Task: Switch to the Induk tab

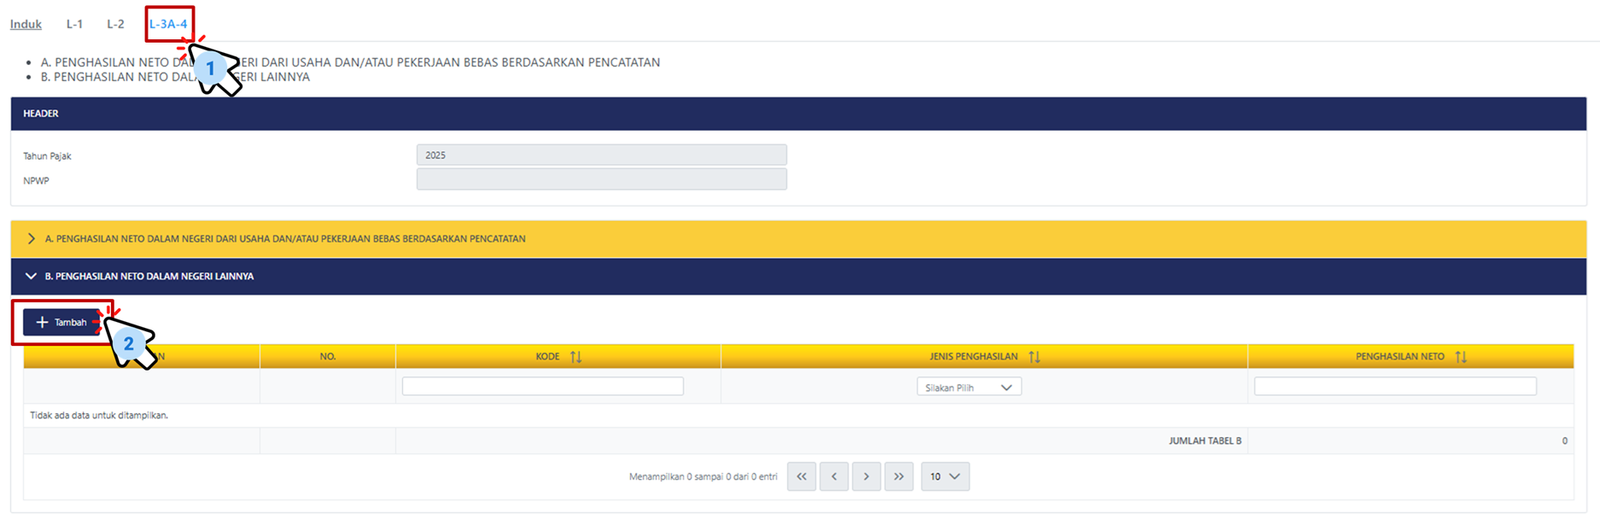Action: coord(26,24)
